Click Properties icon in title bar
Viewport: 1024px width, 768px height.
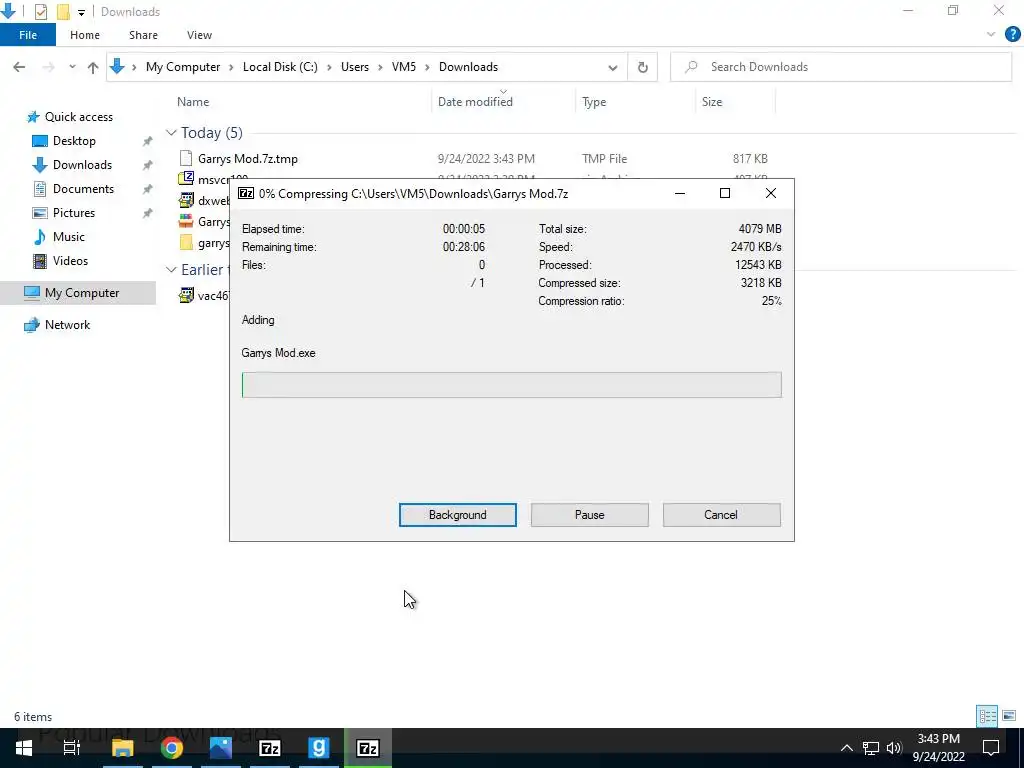click(40, 11)
